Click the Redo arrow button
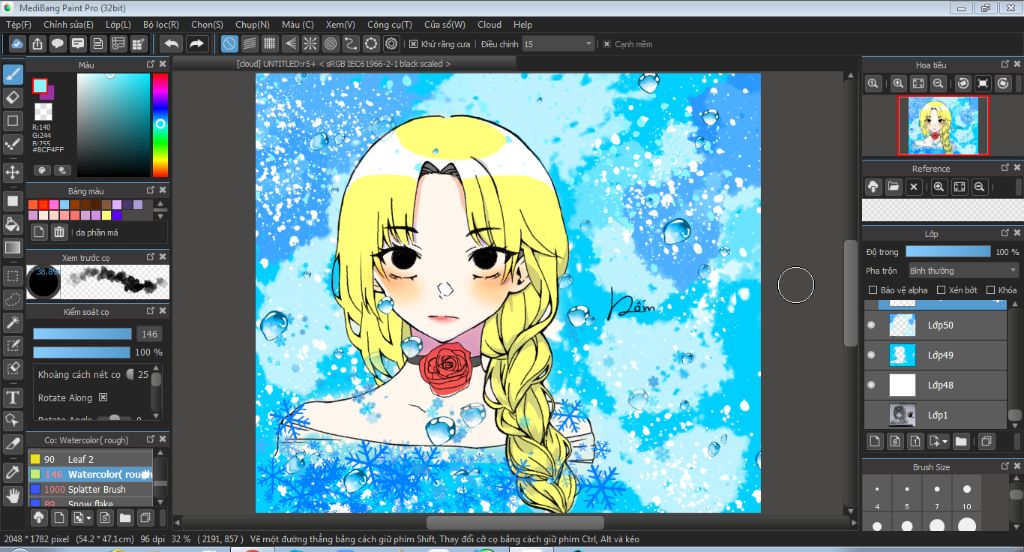1024x552 pixels. click(196, 44)
